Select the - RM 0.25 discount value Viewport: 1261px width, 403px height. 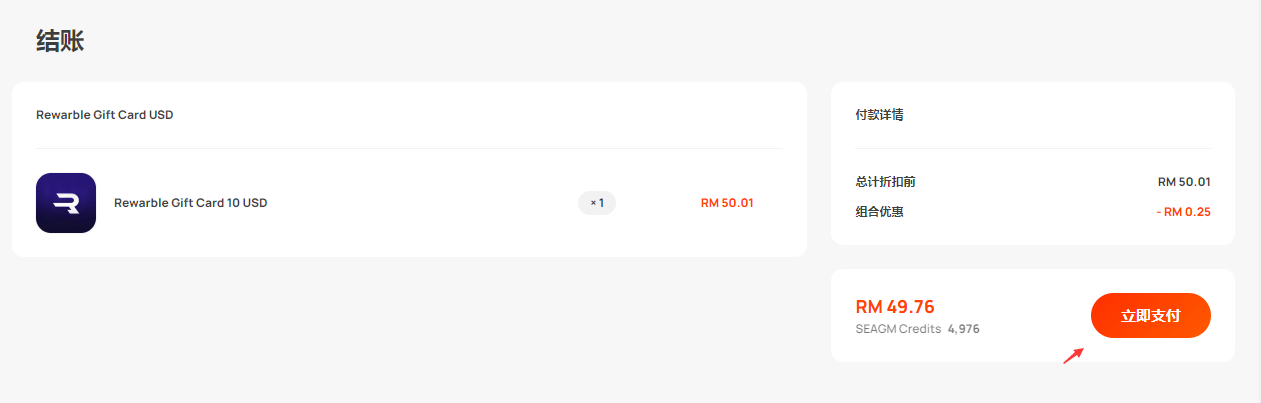coord(1183,212)
